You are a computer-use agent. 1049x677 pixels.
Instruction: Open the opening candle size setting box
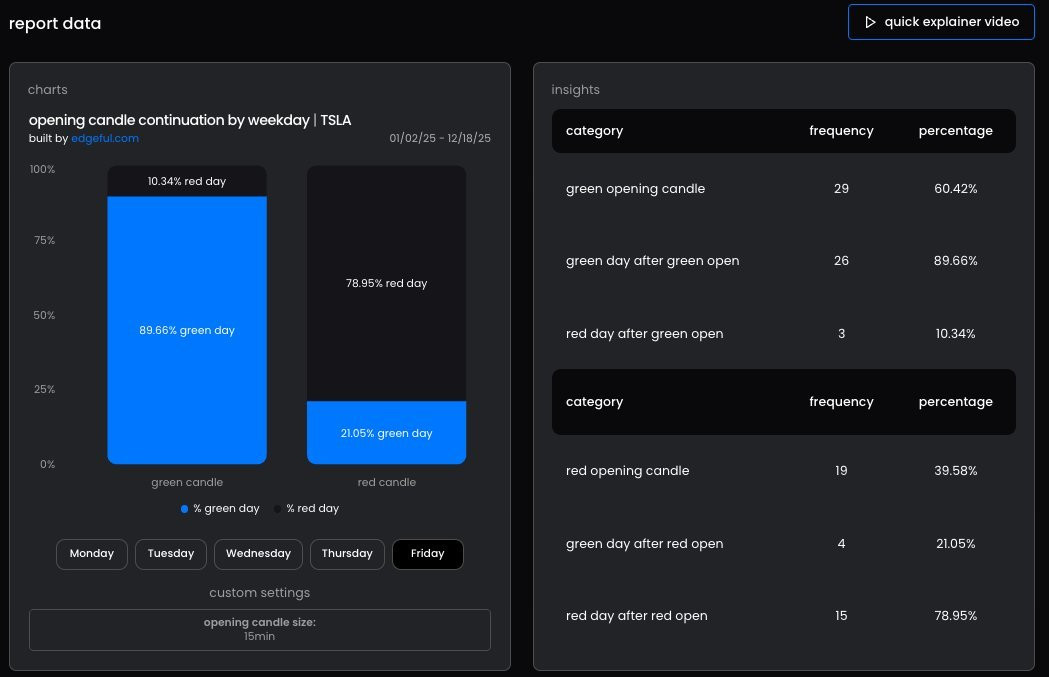260,630
